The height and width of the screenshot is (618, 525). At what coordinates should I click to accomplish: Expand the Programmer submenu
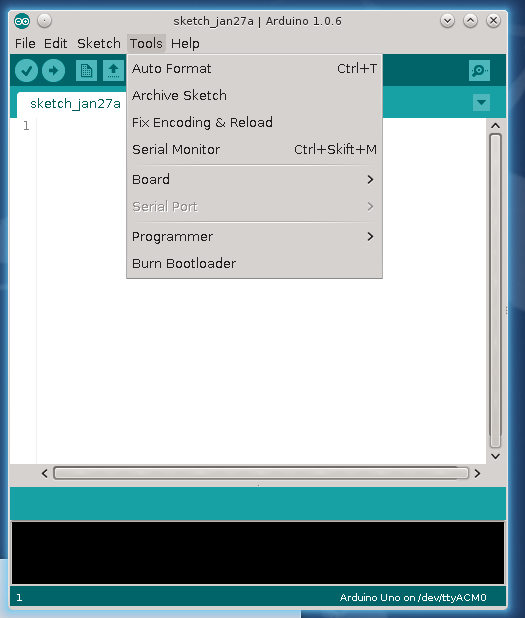tap(254, 236)
